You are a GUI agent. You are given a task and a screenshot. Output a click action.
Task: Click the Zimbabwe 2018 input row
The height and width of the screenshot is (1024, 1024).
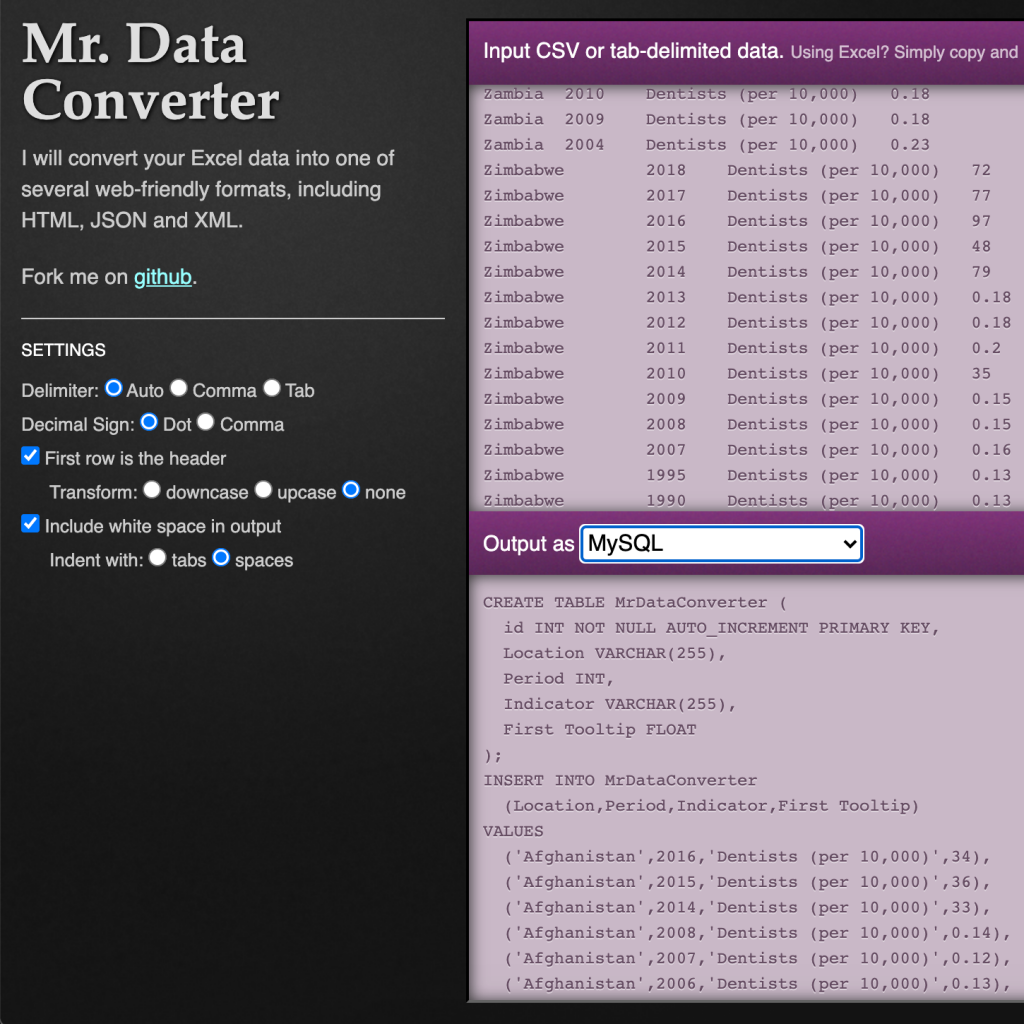[x=737, y=171]
